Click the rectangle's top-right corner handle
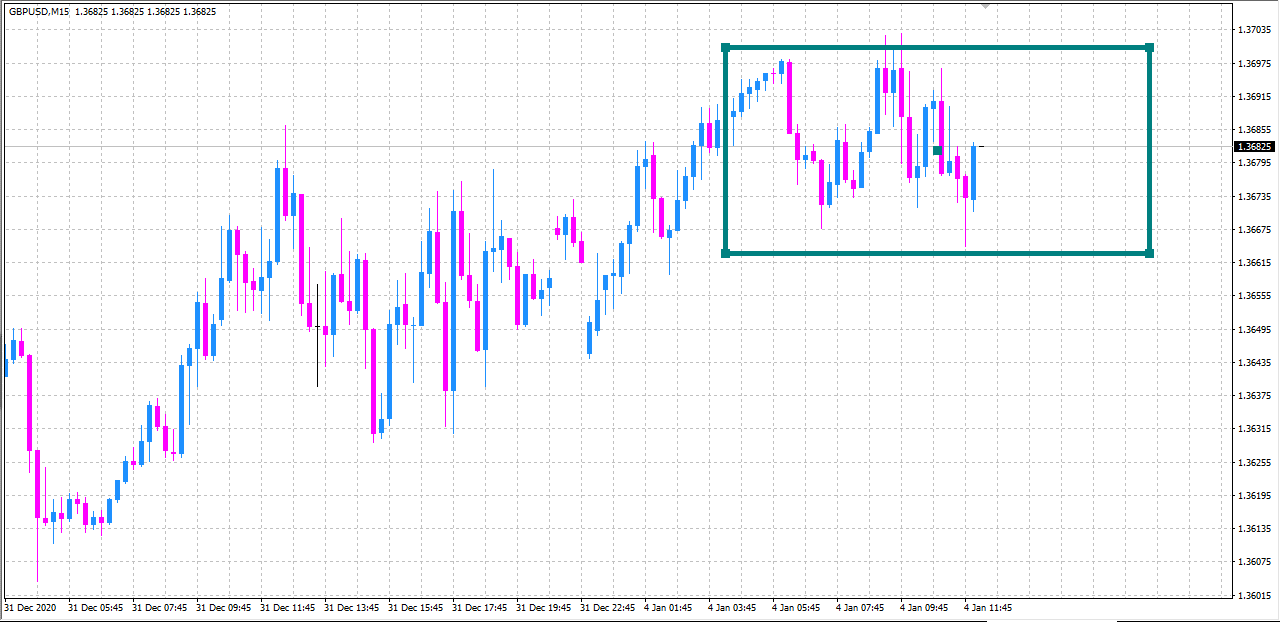This screenshot has width=1280, height=622. point(1150,47)
